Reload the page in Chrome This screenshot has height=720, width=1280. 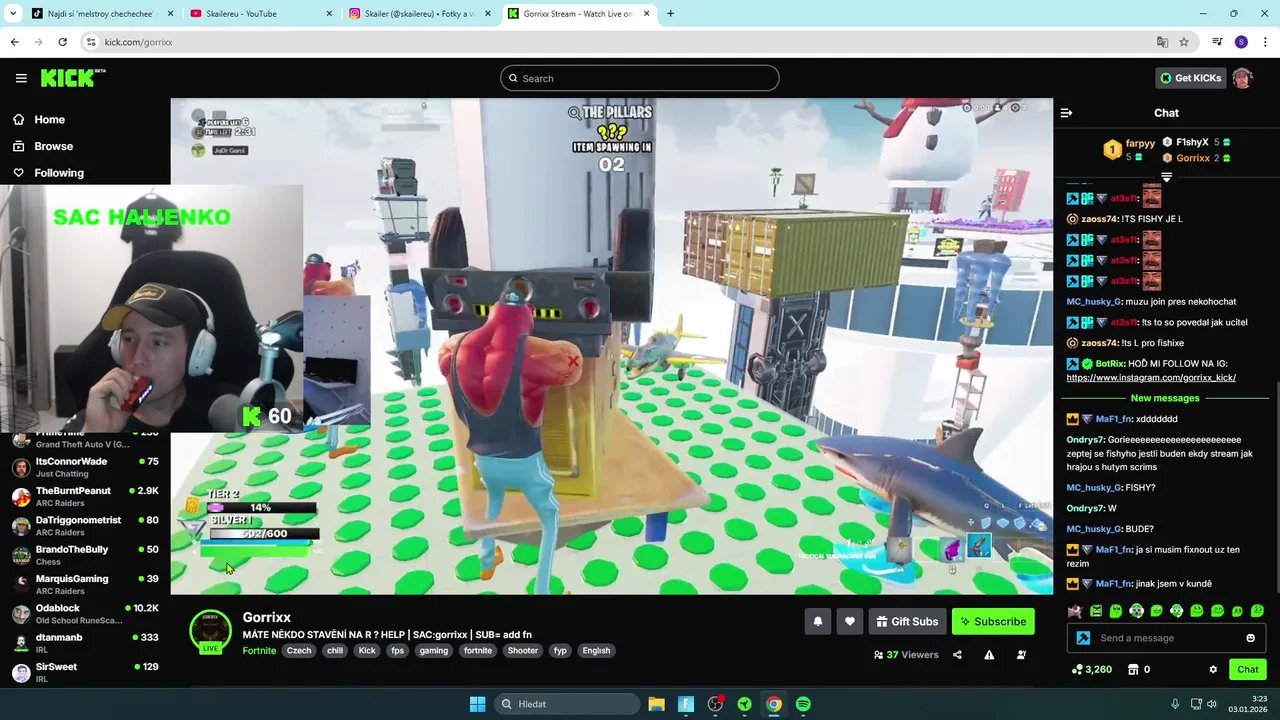pyautogui.click(x=62, y=42)
